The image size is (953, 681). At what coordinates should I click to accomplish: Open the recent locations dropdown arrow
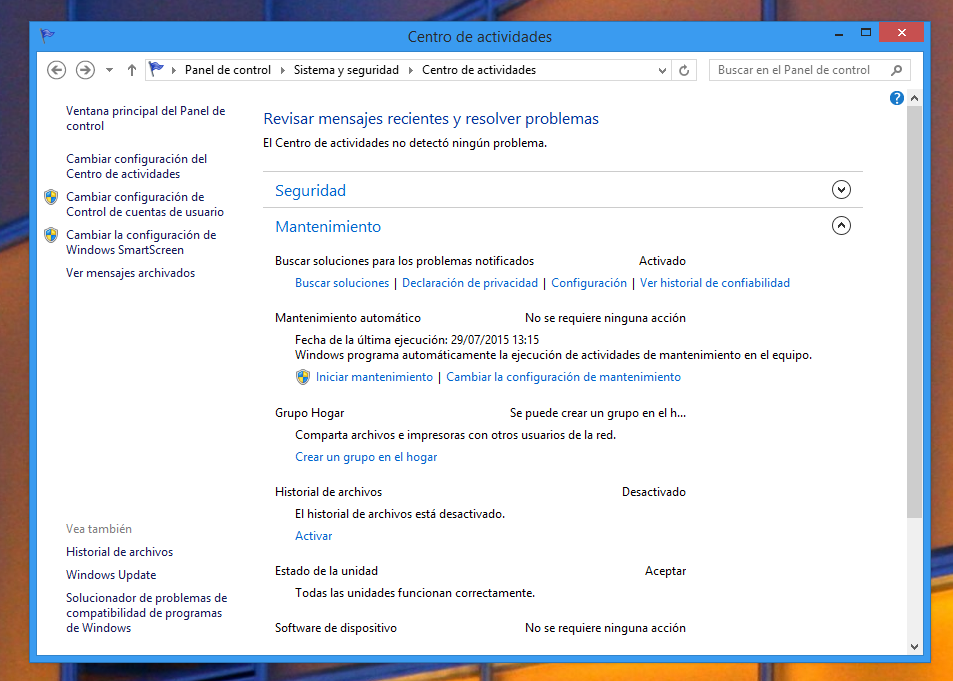[109, 70]
